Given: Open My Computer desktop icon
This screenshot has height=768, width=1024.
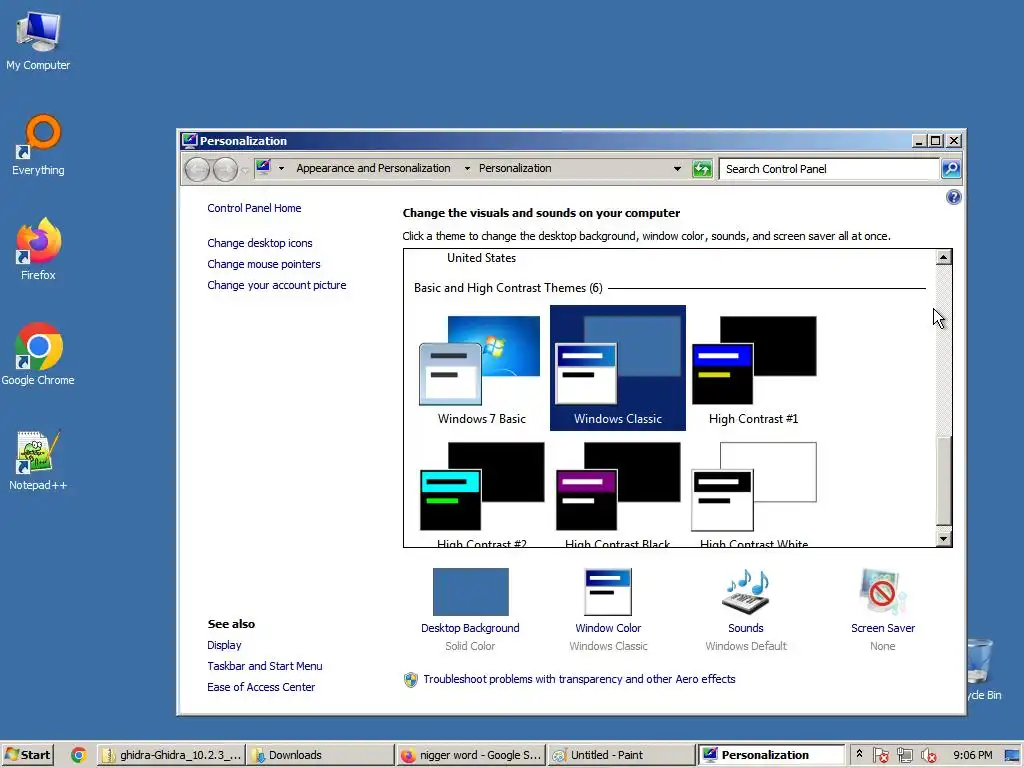Looking at the screenshot, I should [38, 40].
